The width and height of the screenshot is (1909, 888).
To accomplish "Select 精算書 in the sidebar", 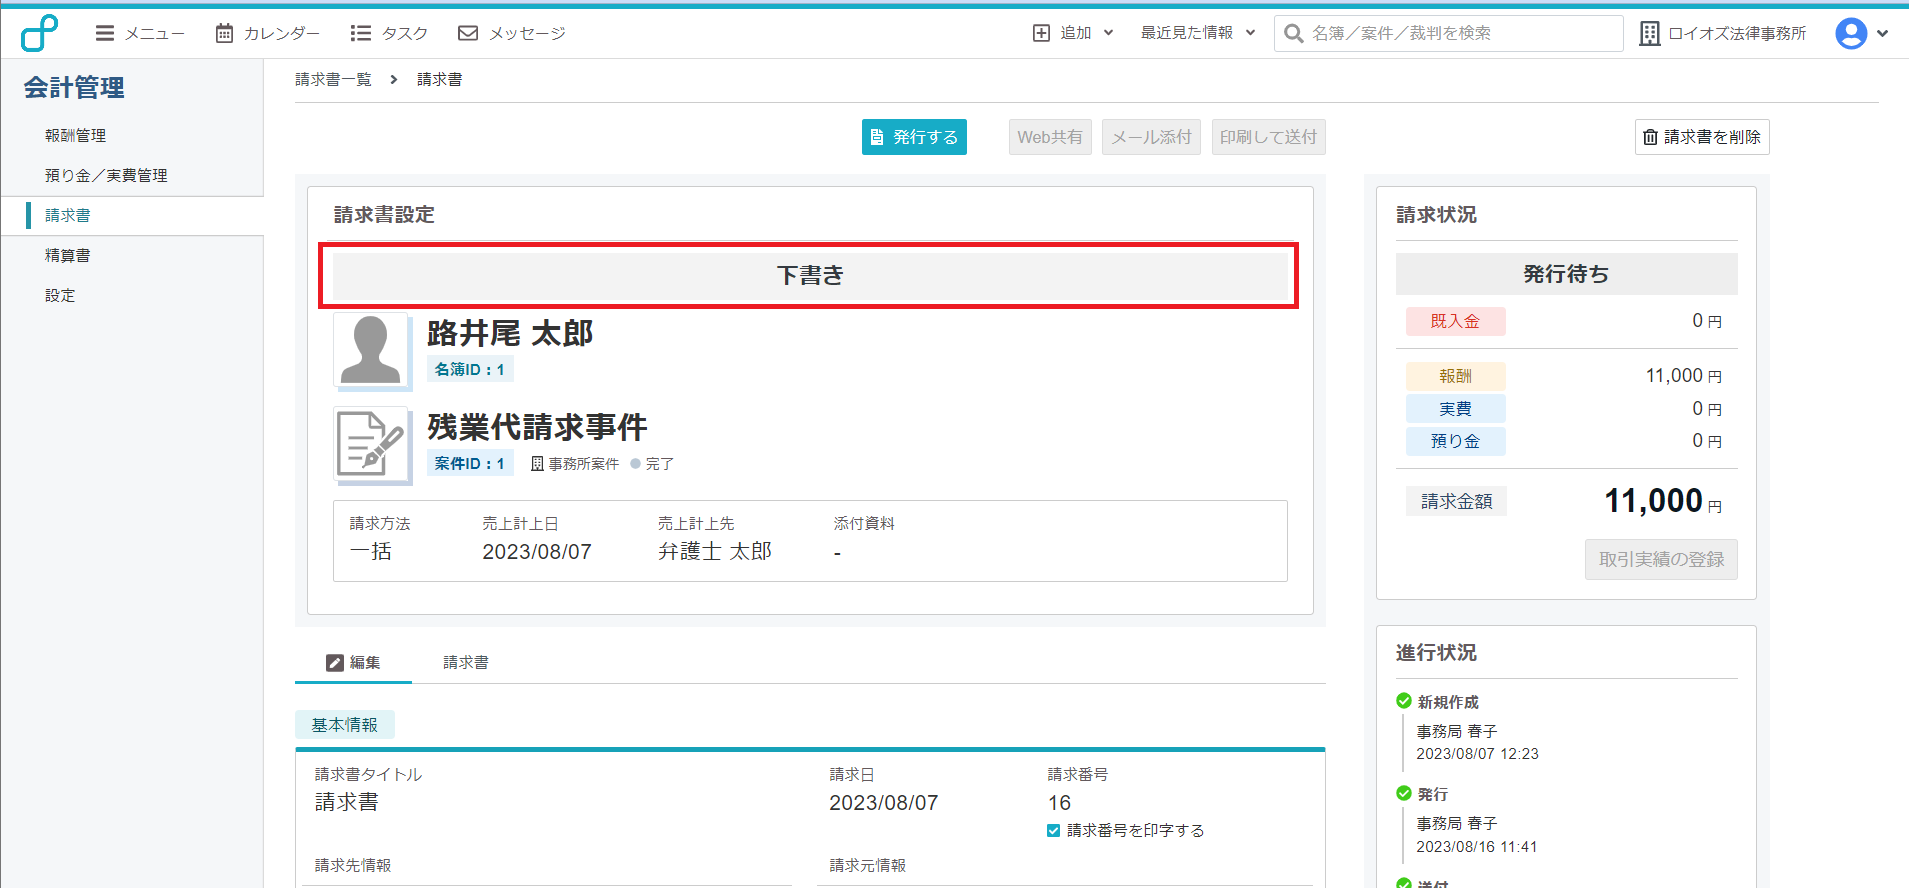I will tap(67, 255).
